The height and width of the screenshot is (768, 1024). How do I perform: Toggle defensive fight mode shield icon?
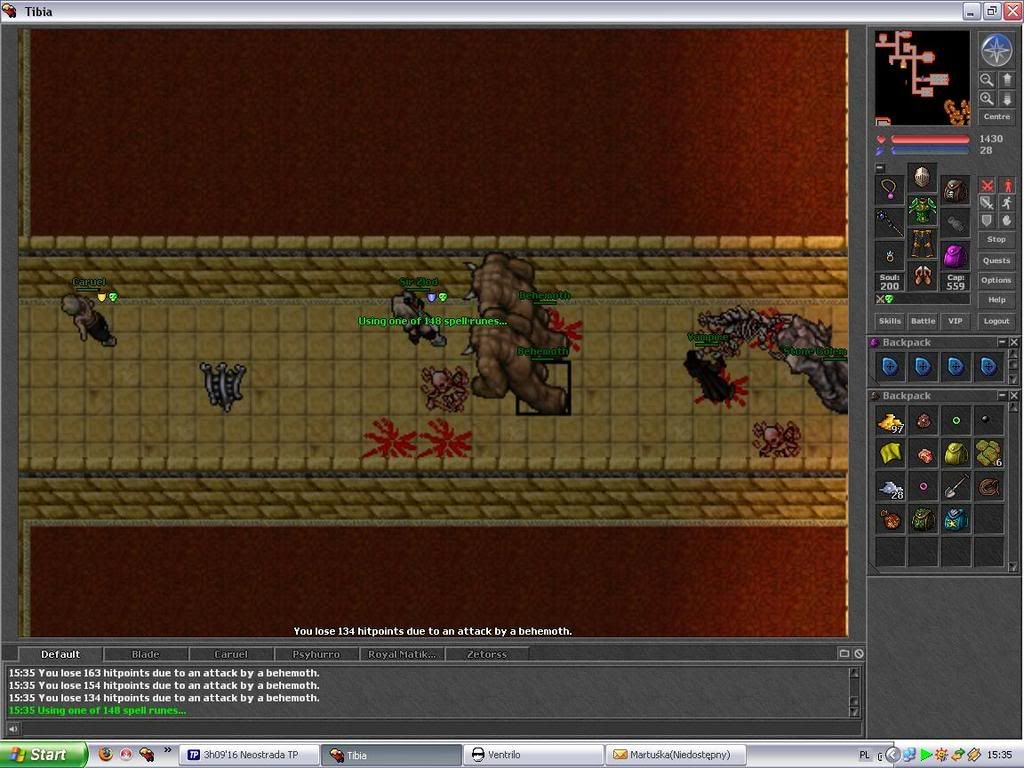pyautogui.click(x=987, y=221)
